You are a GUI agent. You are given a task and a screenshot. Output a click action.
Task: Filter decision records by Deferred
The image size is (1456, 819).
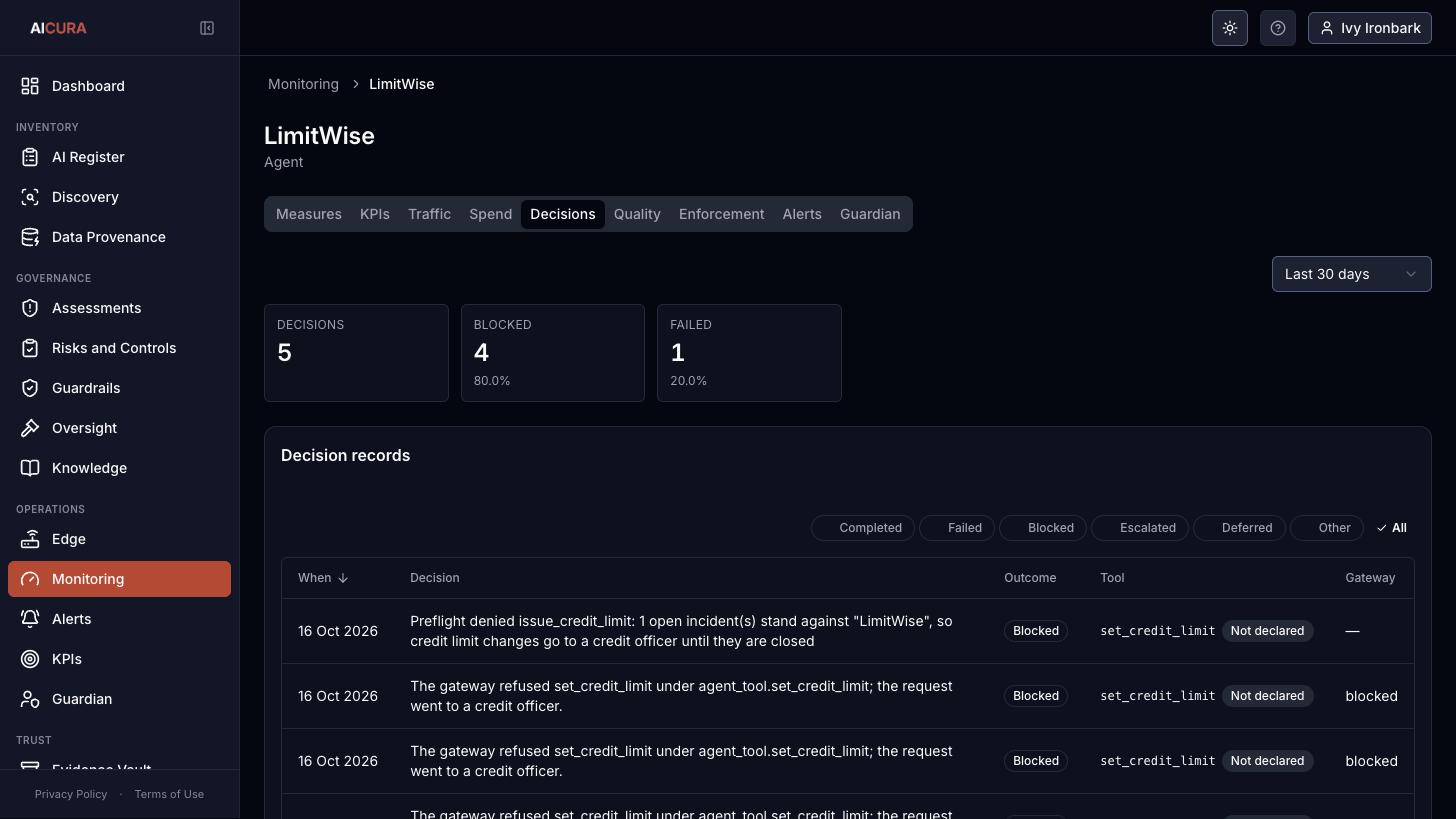pyautogui.click(x=1239, y=528)
